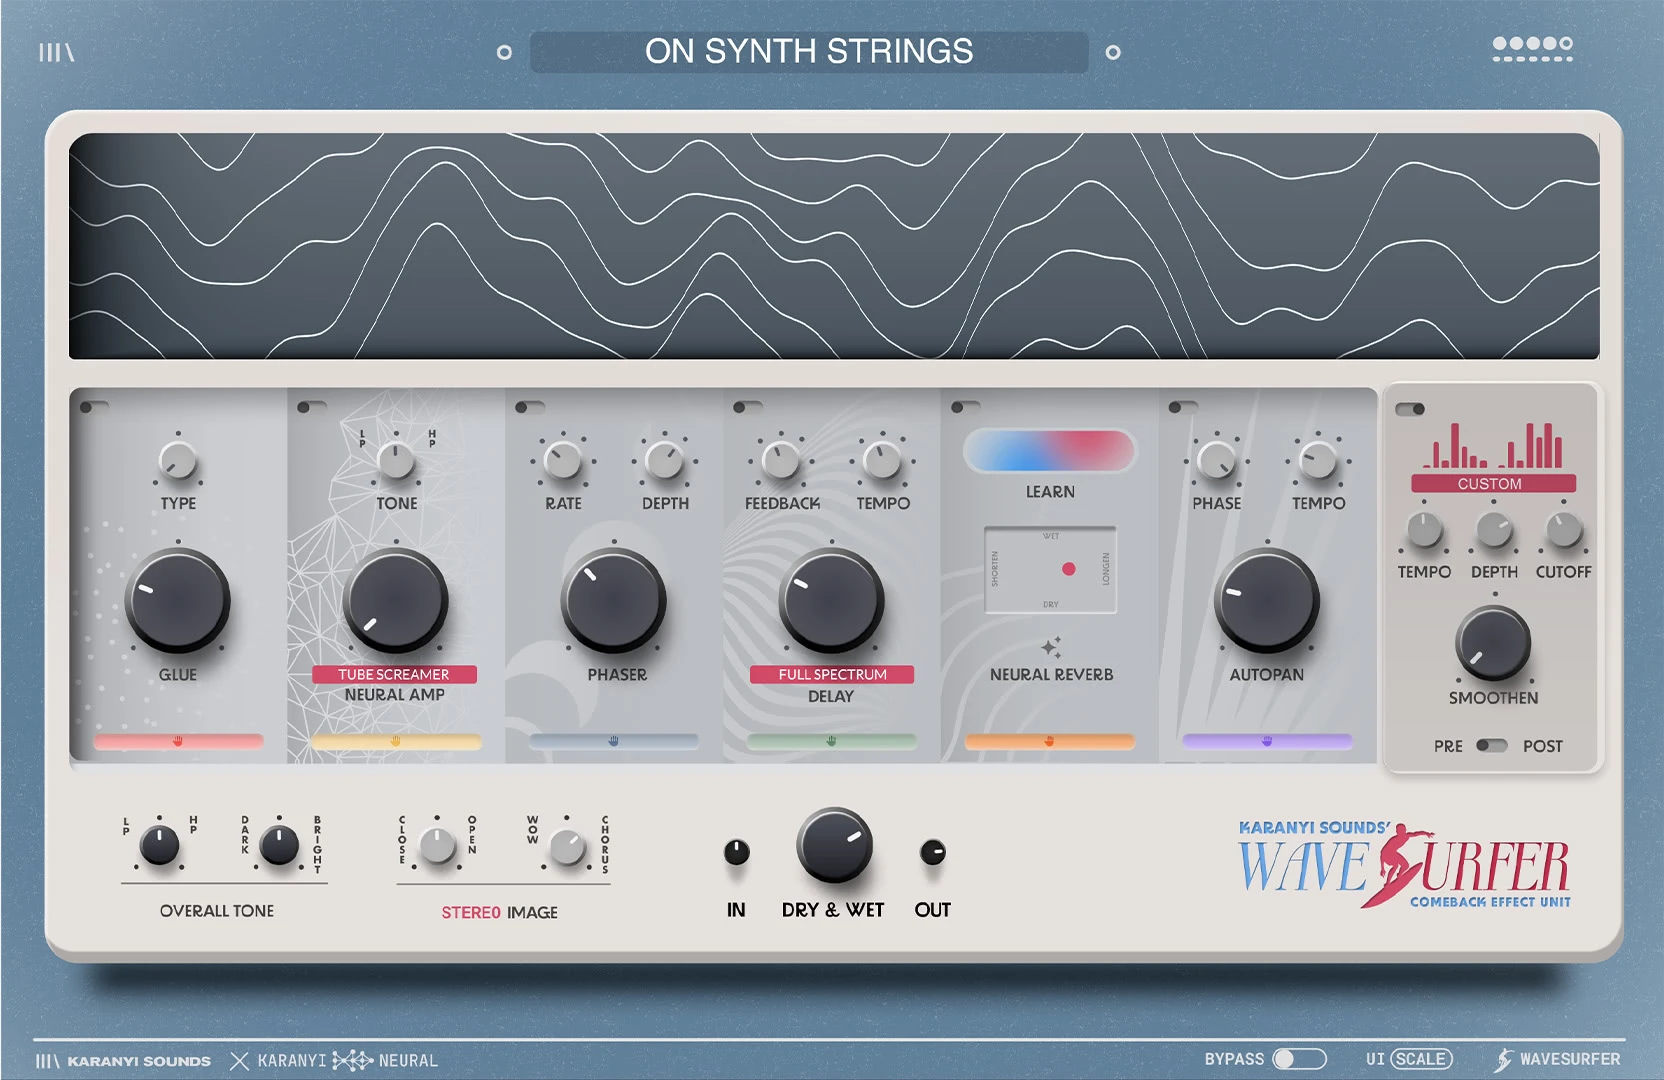Toggle the Smoothen module power switch
The image size is (1664, 1080).
pyautogui.click(x=1410, y=409)
